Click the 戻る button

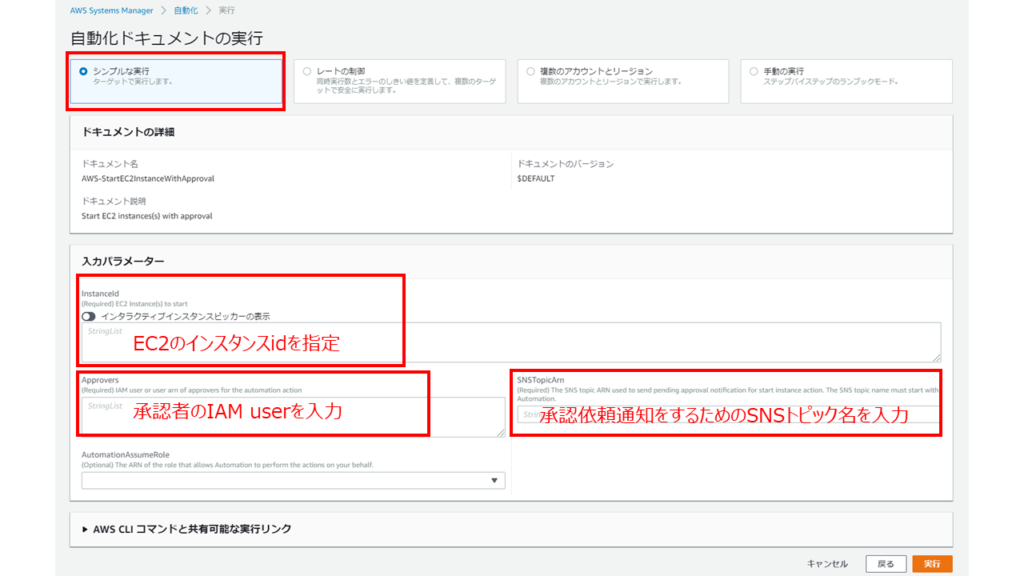886,564
